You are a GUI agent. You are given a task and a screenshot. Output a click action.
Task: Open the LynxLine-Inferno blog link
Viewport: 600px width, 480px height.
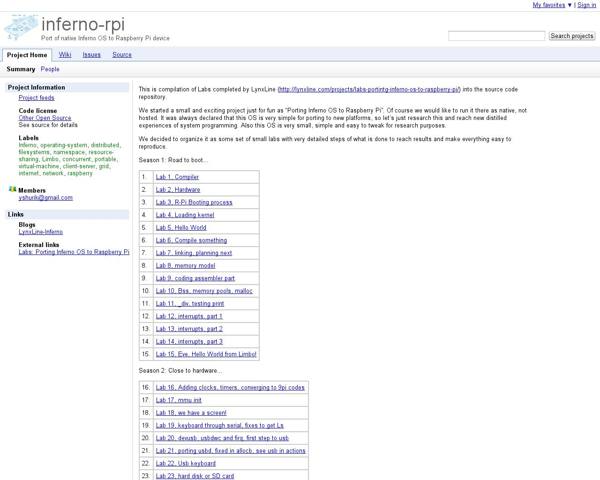point(40,232)
